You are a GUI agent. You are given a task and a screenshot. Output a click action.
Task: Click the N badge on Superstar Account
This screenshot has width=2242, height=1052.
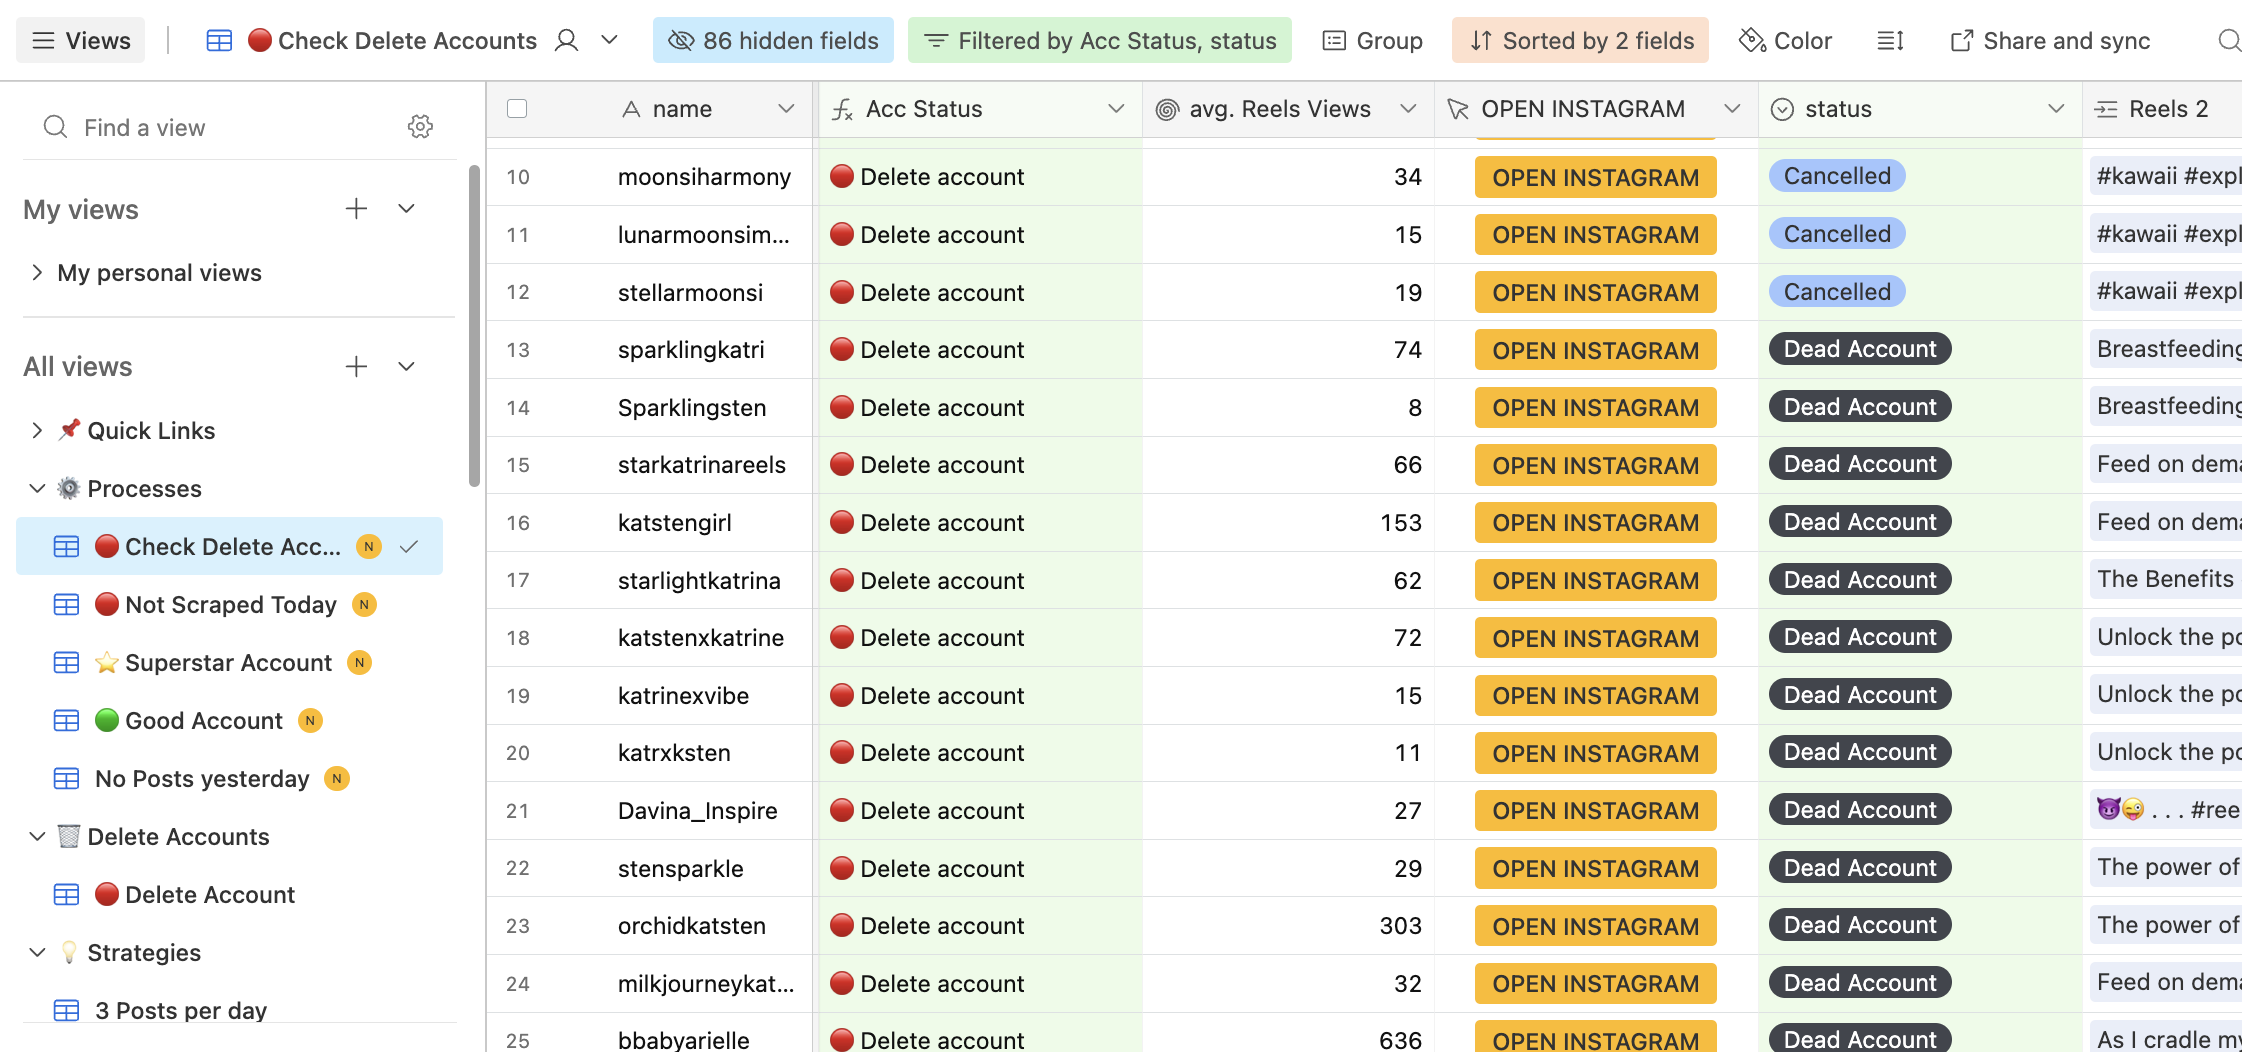pyautogui.click(x=359, y=662)
